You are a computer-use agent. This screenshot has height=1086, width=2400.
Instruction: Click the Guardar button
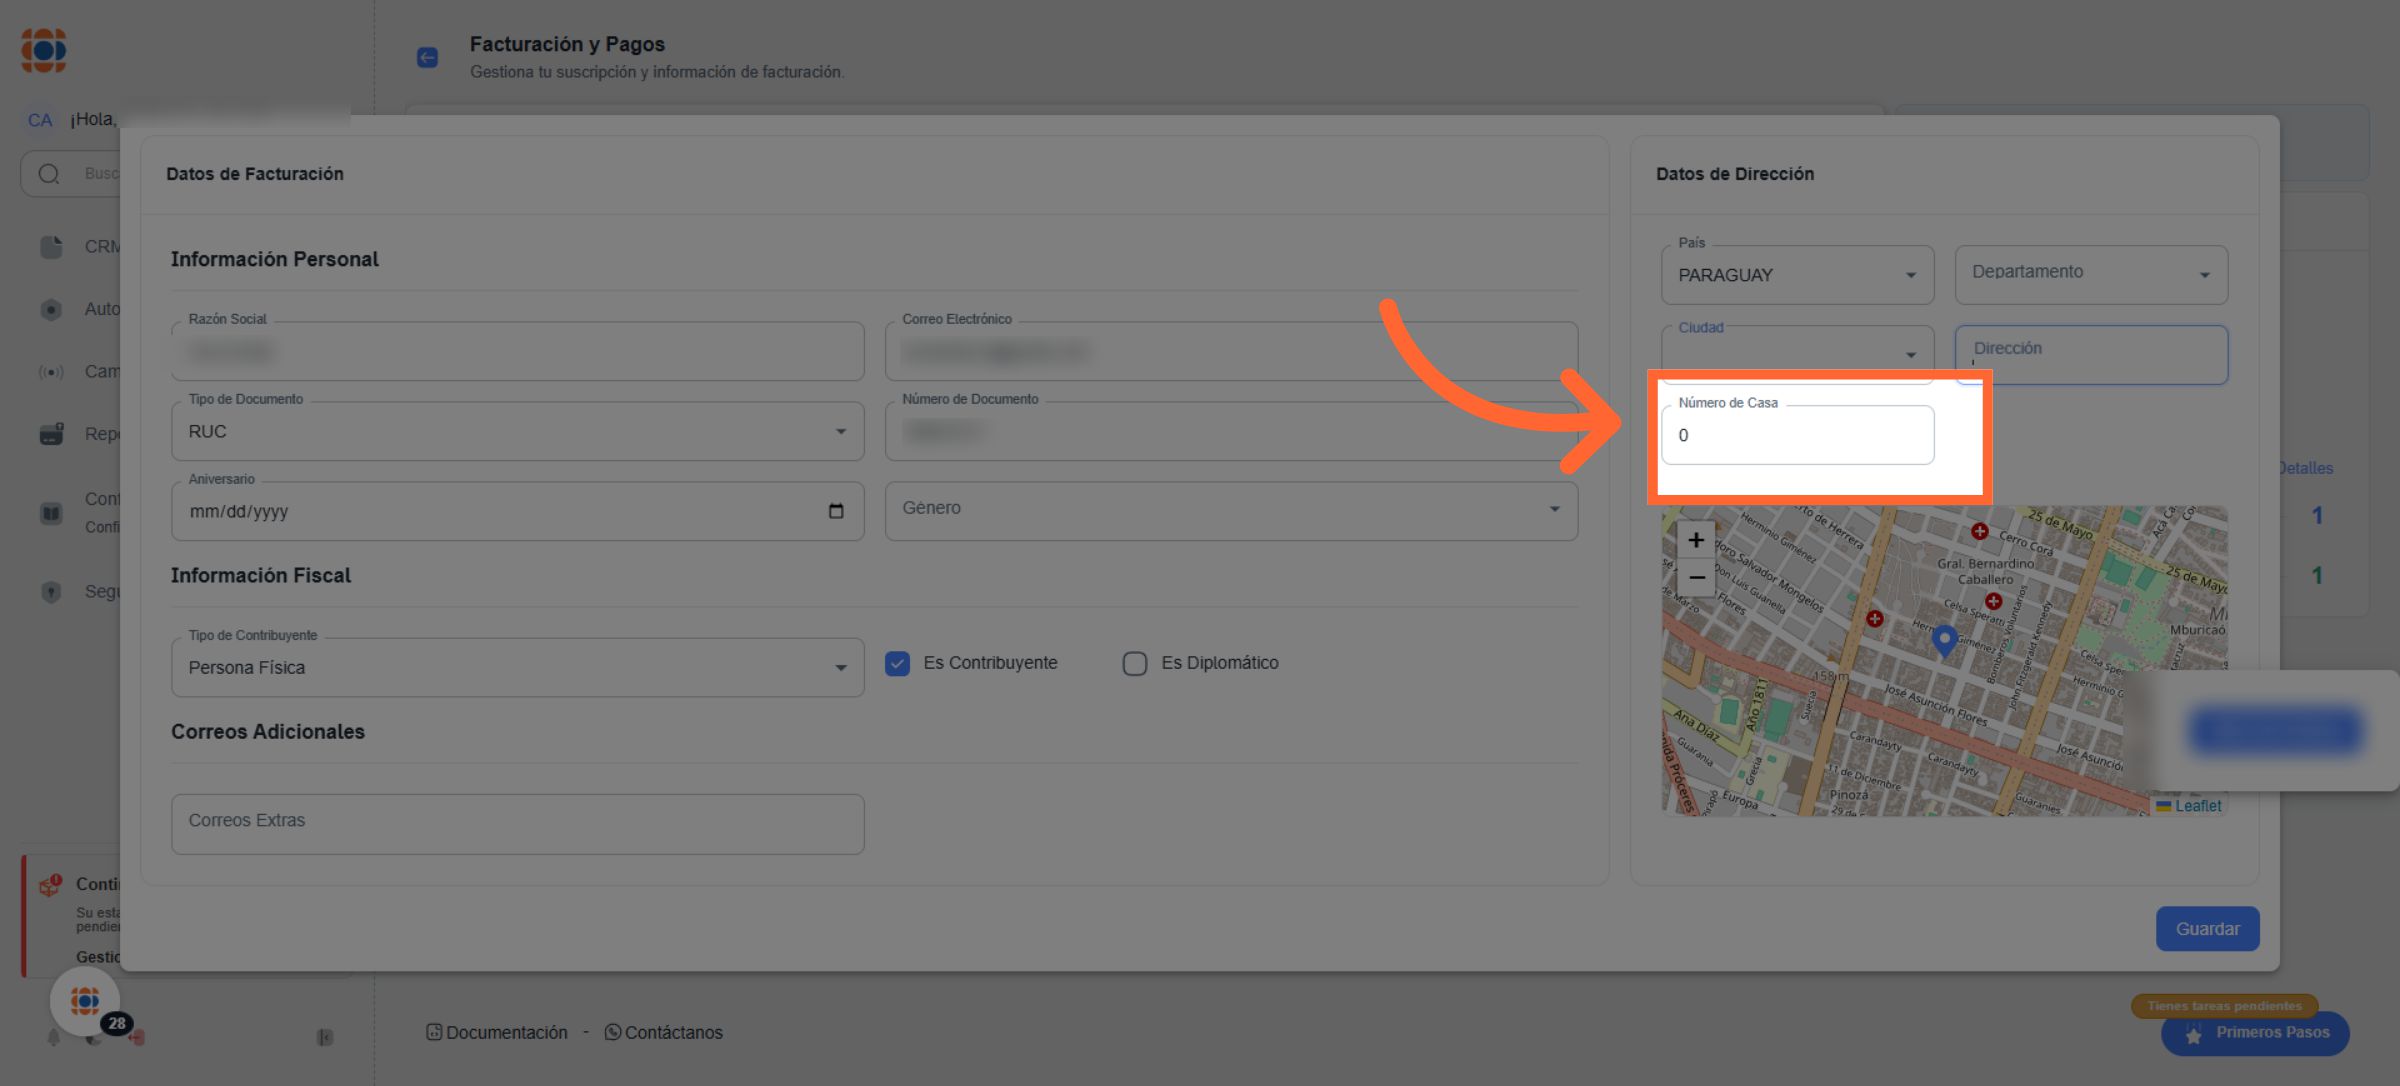click(2207, 929)
